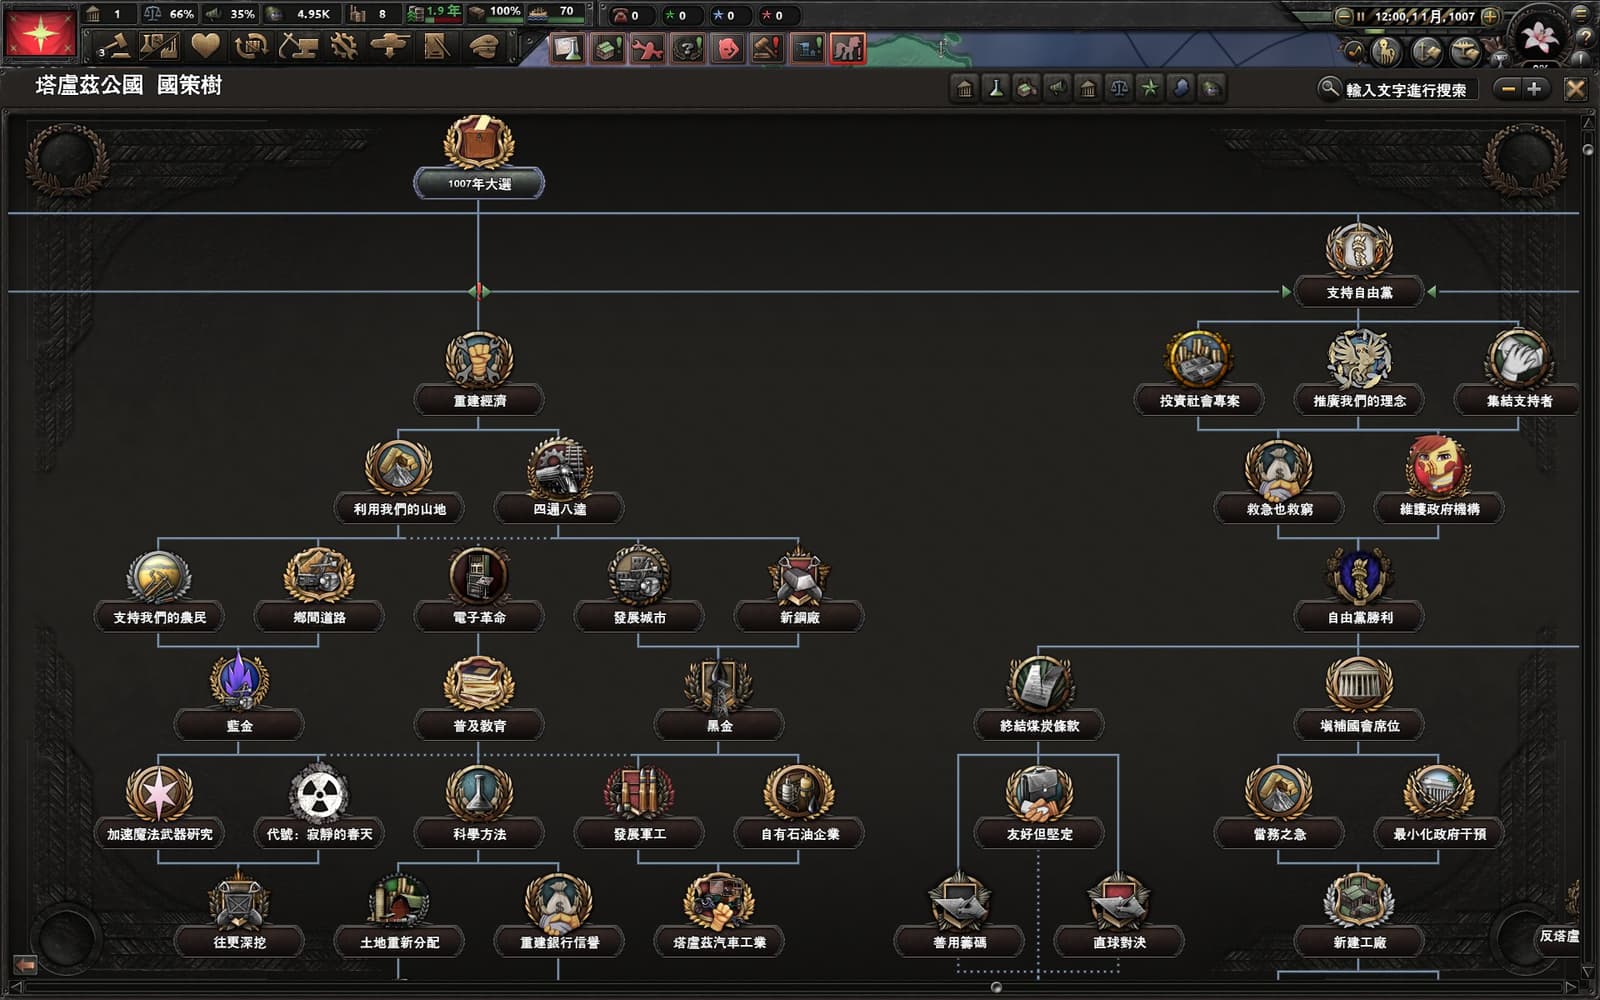Click the 代號：寂靜的春天 radiation icon
This screenshot has height=1000, width=1600.
[x=319, y=793]
